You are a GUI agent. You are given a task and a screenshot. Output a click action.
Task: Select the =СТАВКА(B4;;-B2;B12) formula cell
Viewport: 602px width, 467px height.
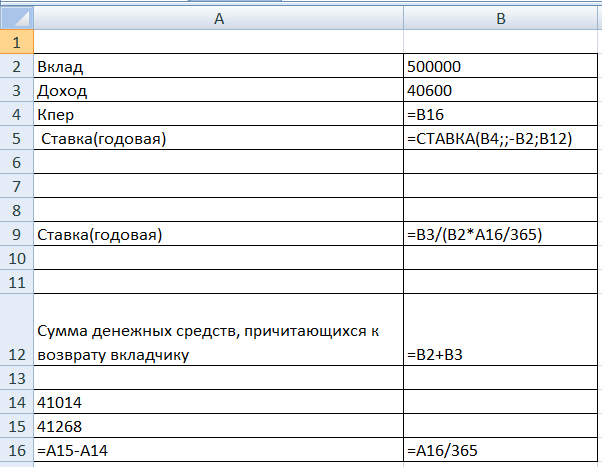[501, 138]
